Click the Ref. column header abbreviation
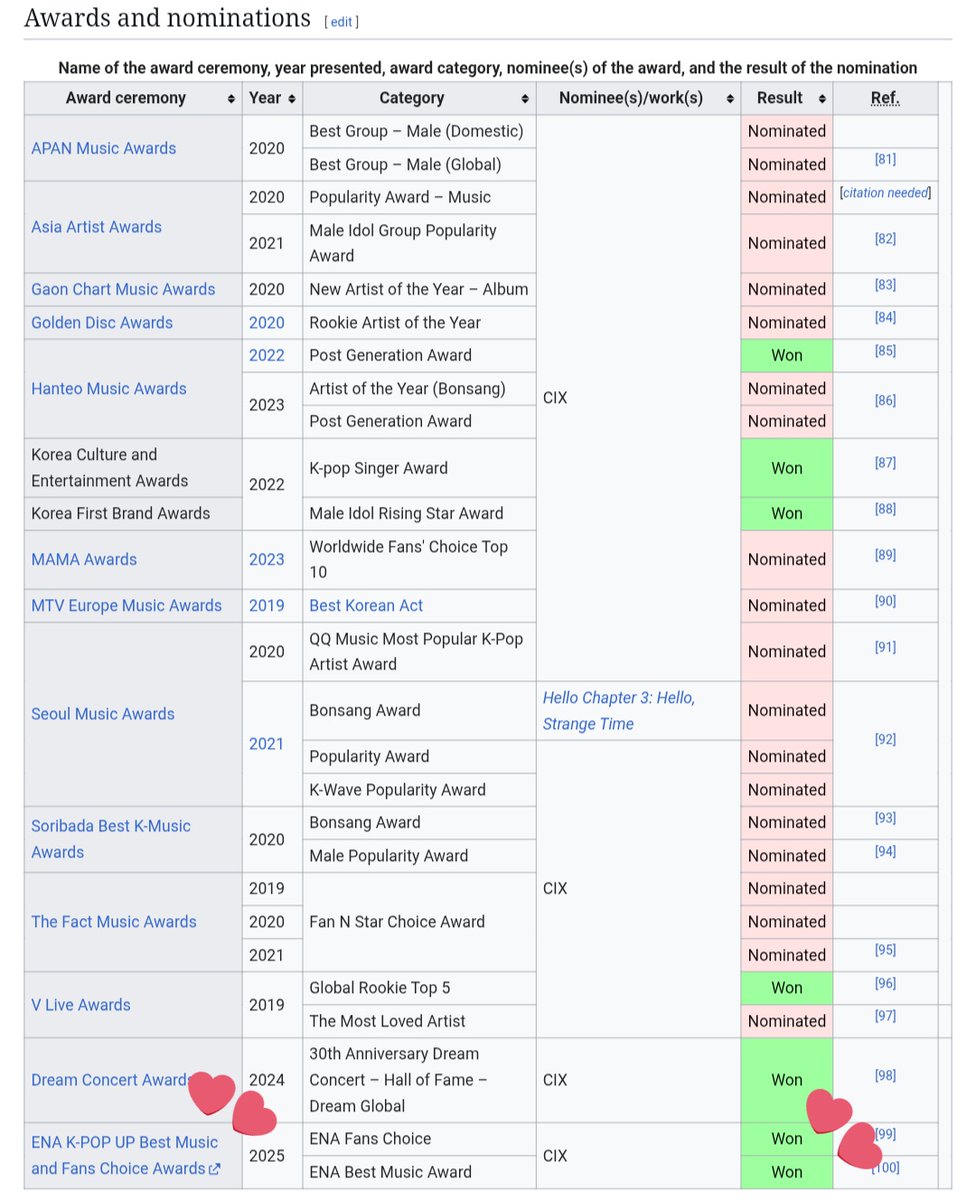Viewport: 976px width, 1200px height. point(885,98)
